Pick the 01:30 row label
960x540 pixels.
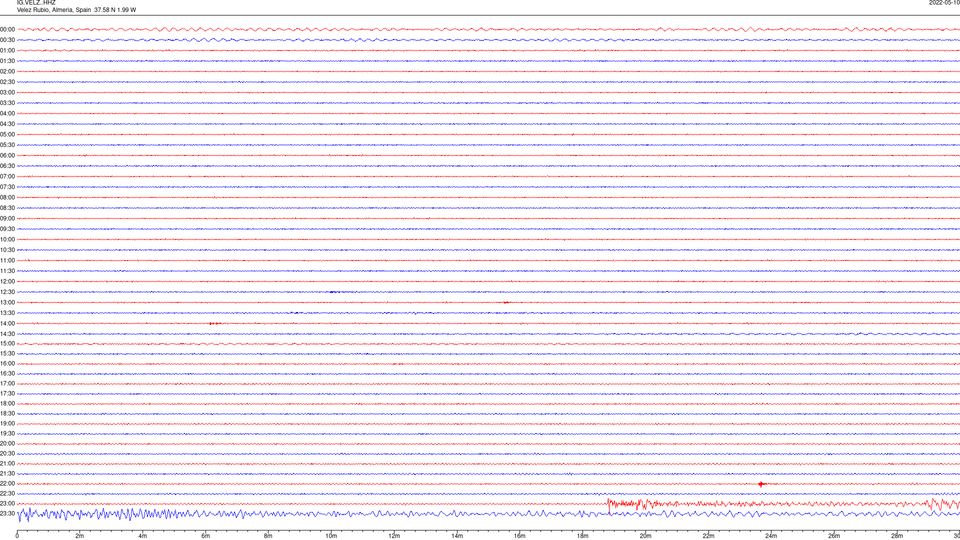(x=7, y=61)
